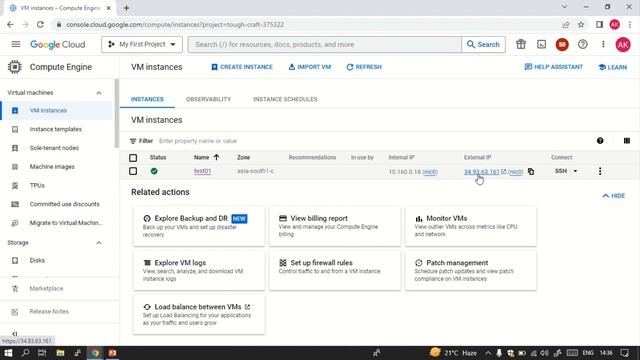The width and height of the screenshot is (640, 360).
Task: Open the Monitor VMs card
Action: tap(471, 226)
